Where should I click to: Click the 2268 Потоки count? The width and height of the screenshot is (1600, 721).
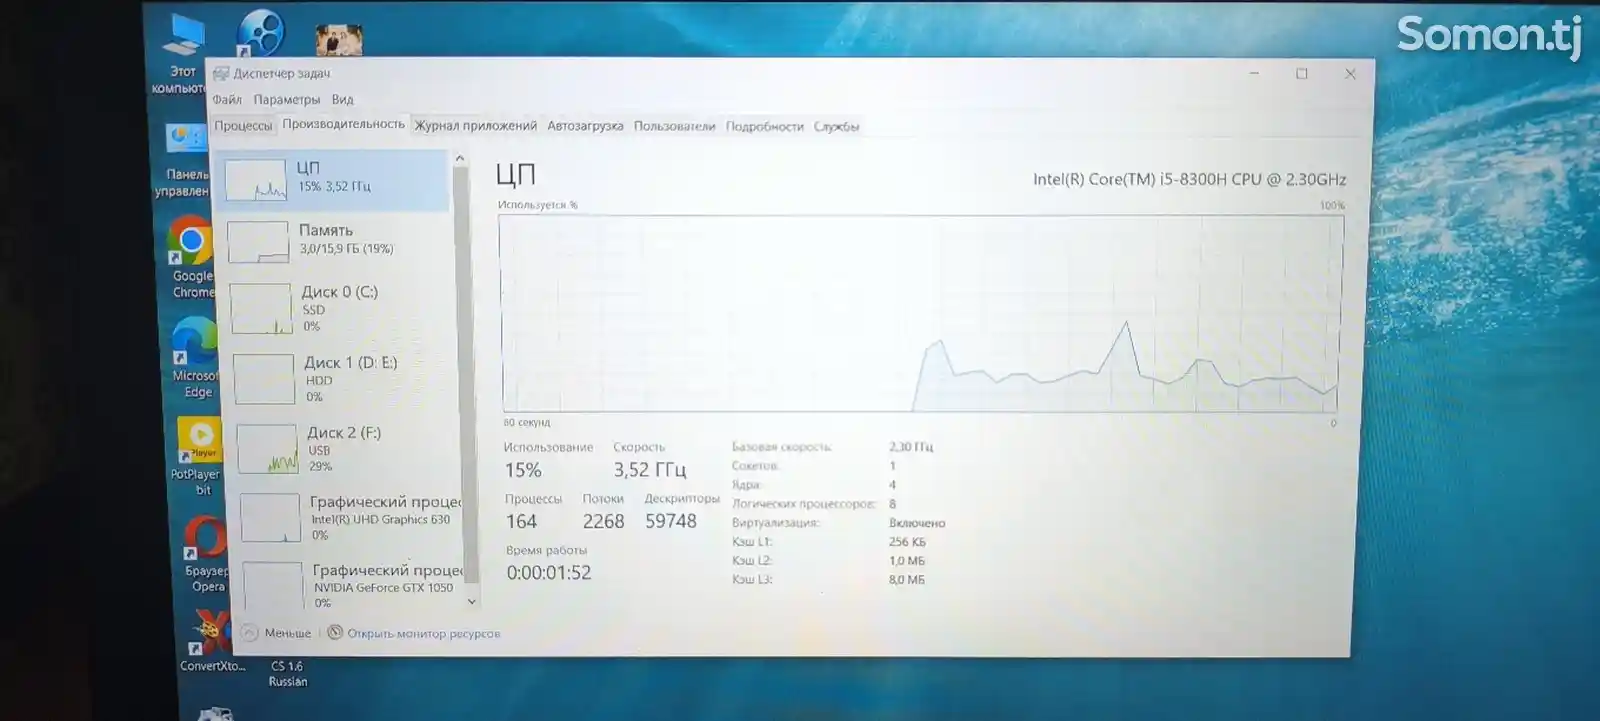coord(603,521)
